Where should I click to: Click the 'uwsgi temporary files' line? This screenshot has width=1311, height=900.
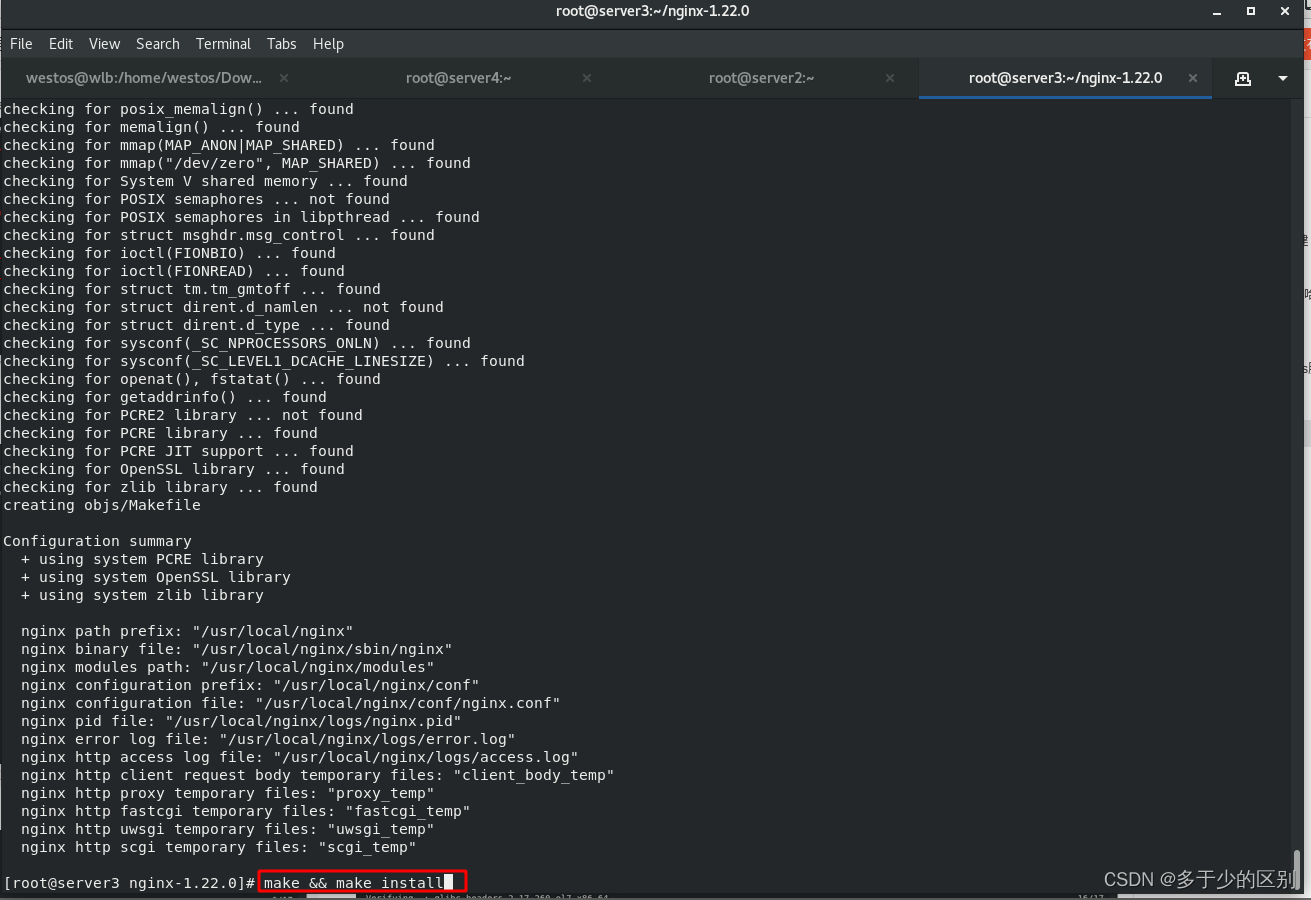click(x=228, y=829)
